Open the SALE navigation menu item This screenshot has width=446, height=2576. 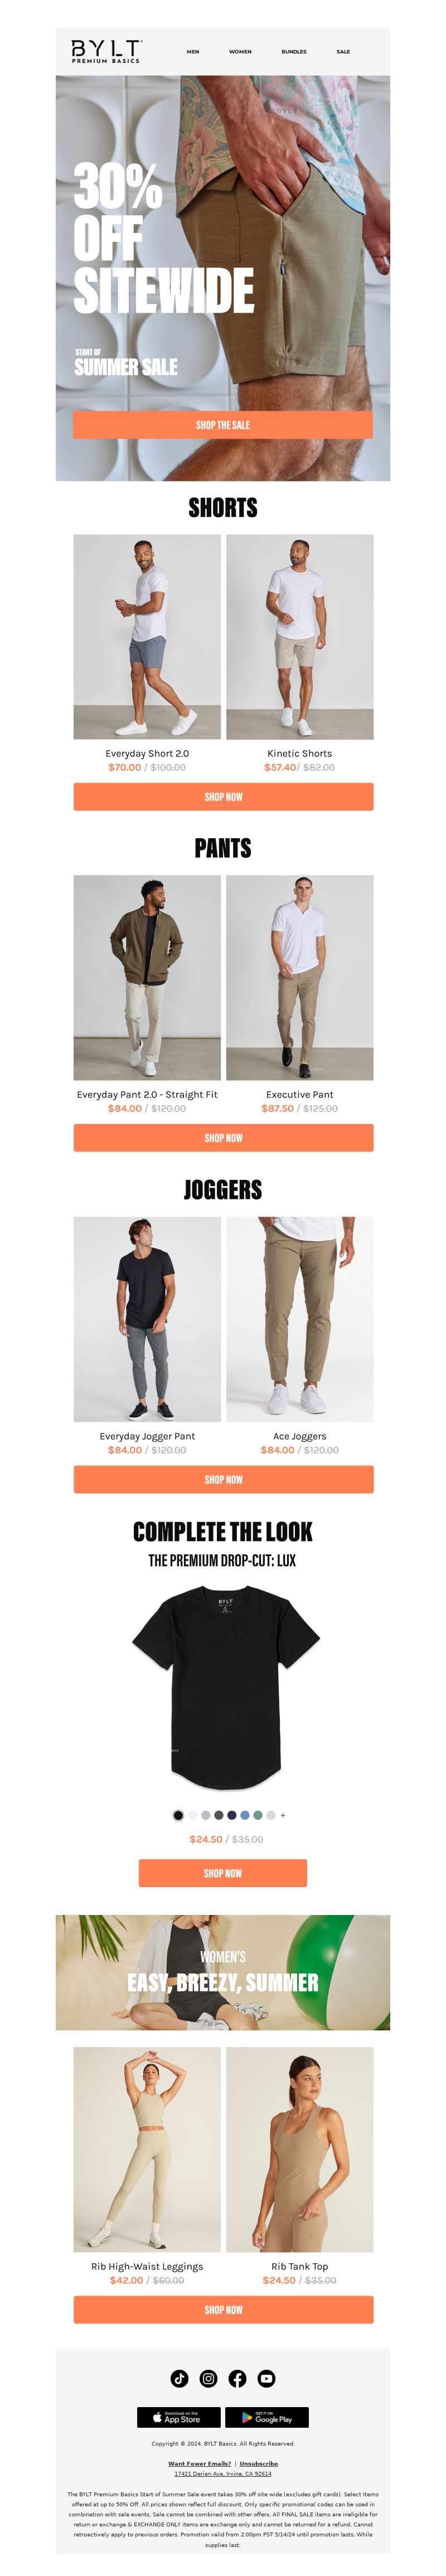(343, 51)
